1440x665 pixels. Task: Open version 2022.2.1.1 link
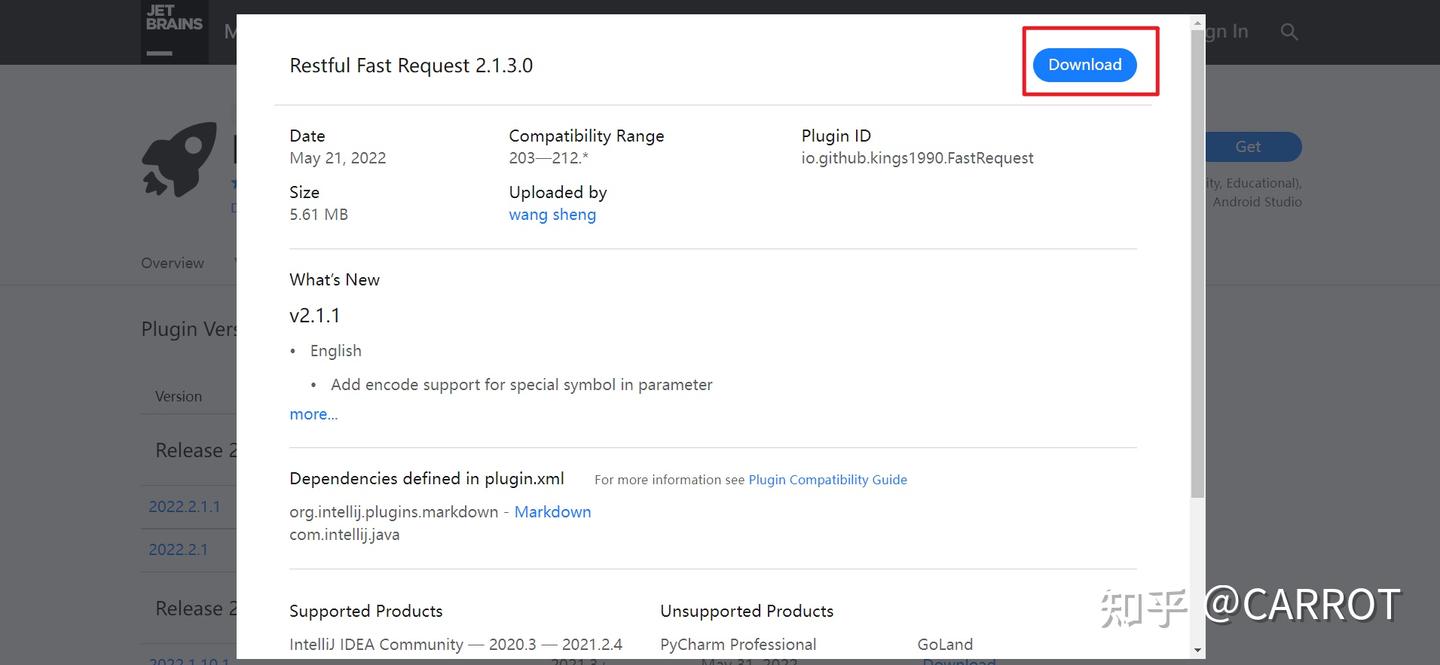[184, 506]
